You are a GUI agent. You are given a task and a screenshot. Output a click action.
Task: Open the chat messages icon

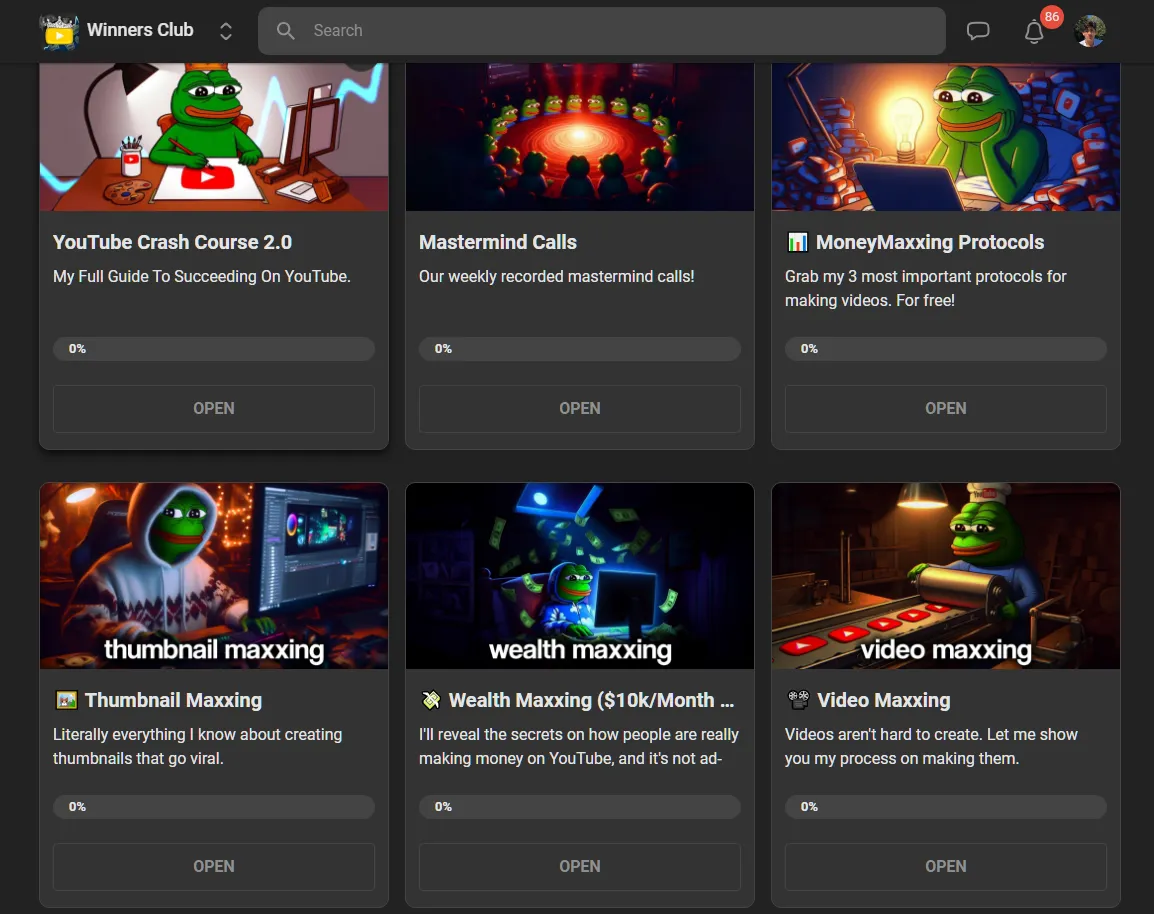pyautogui.click(x=977, y=31)
